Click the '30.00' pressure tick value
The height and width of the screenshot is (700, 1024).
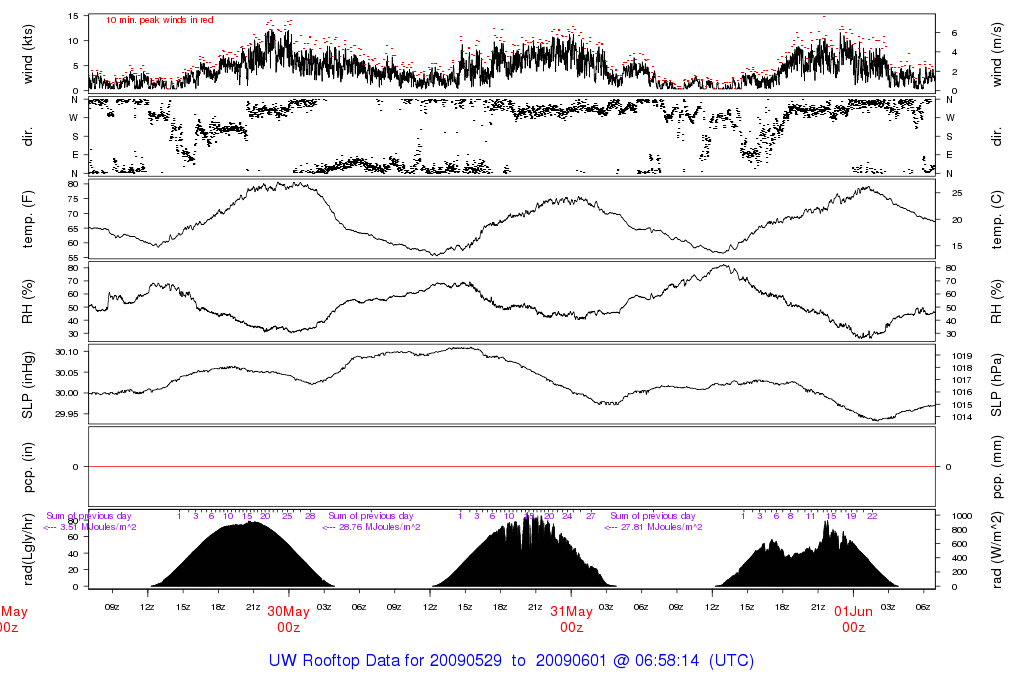pos(67,393)
